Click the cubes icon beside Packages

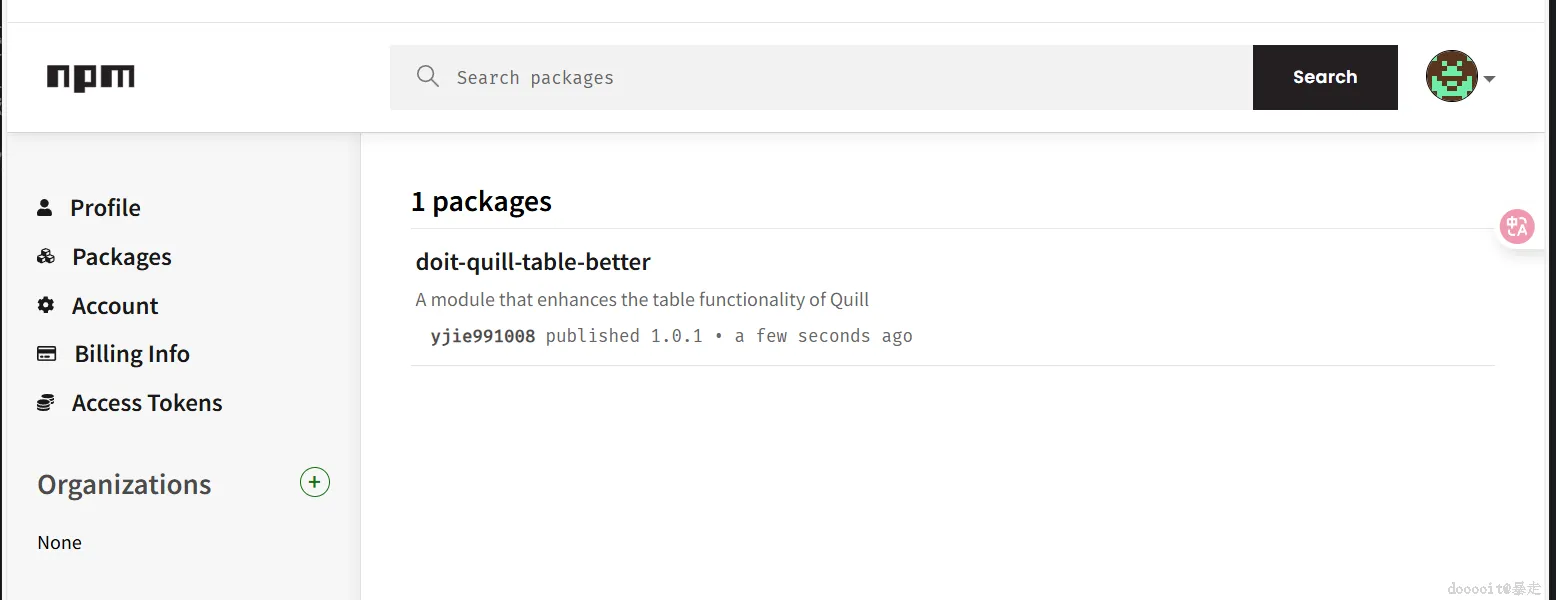[46, 257]
